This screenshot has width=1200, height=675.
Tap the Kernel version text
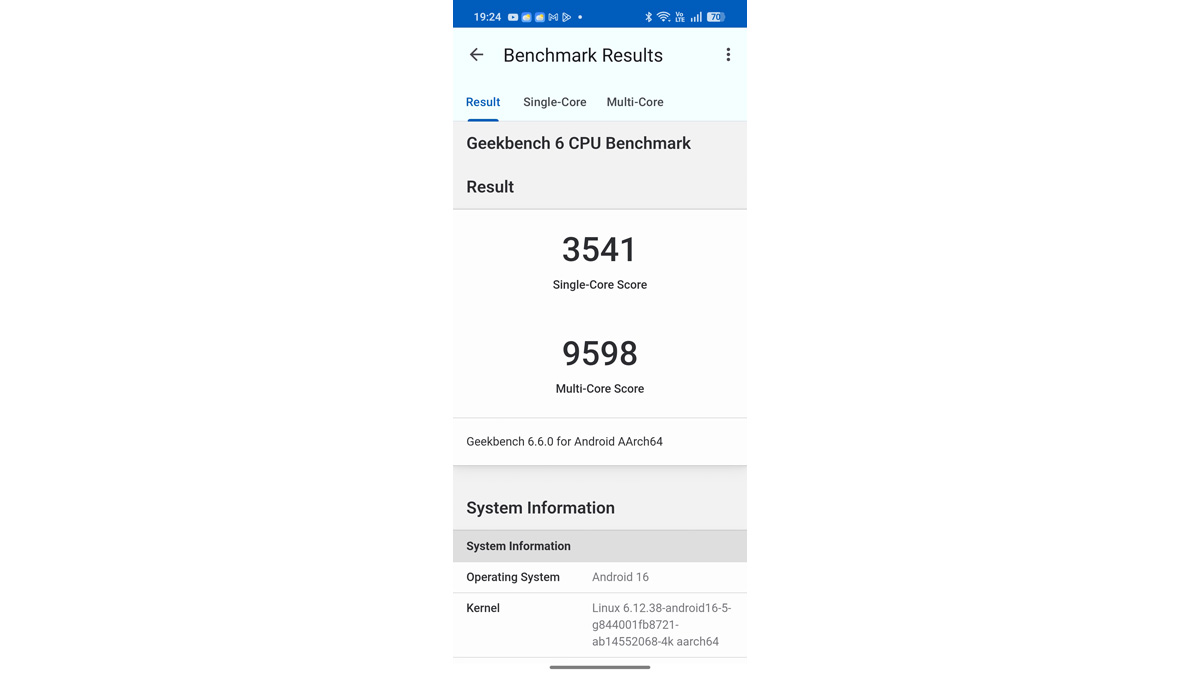click(x=661, y=624)
